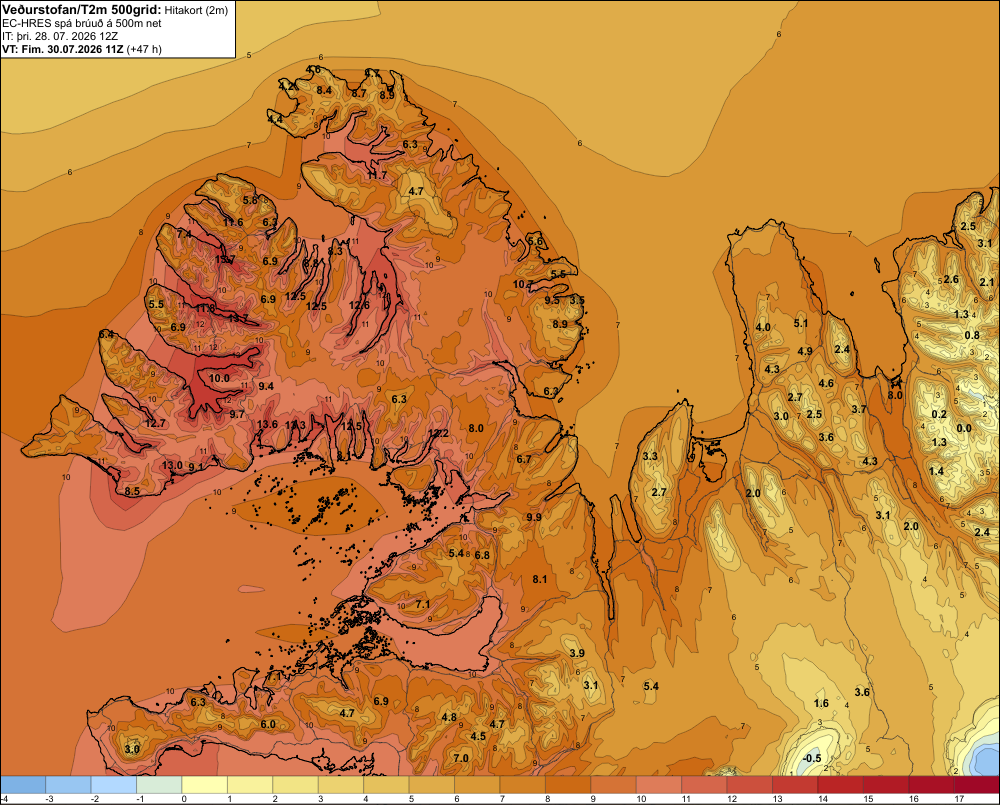Click the temperature value 4.0

[763, 327]
